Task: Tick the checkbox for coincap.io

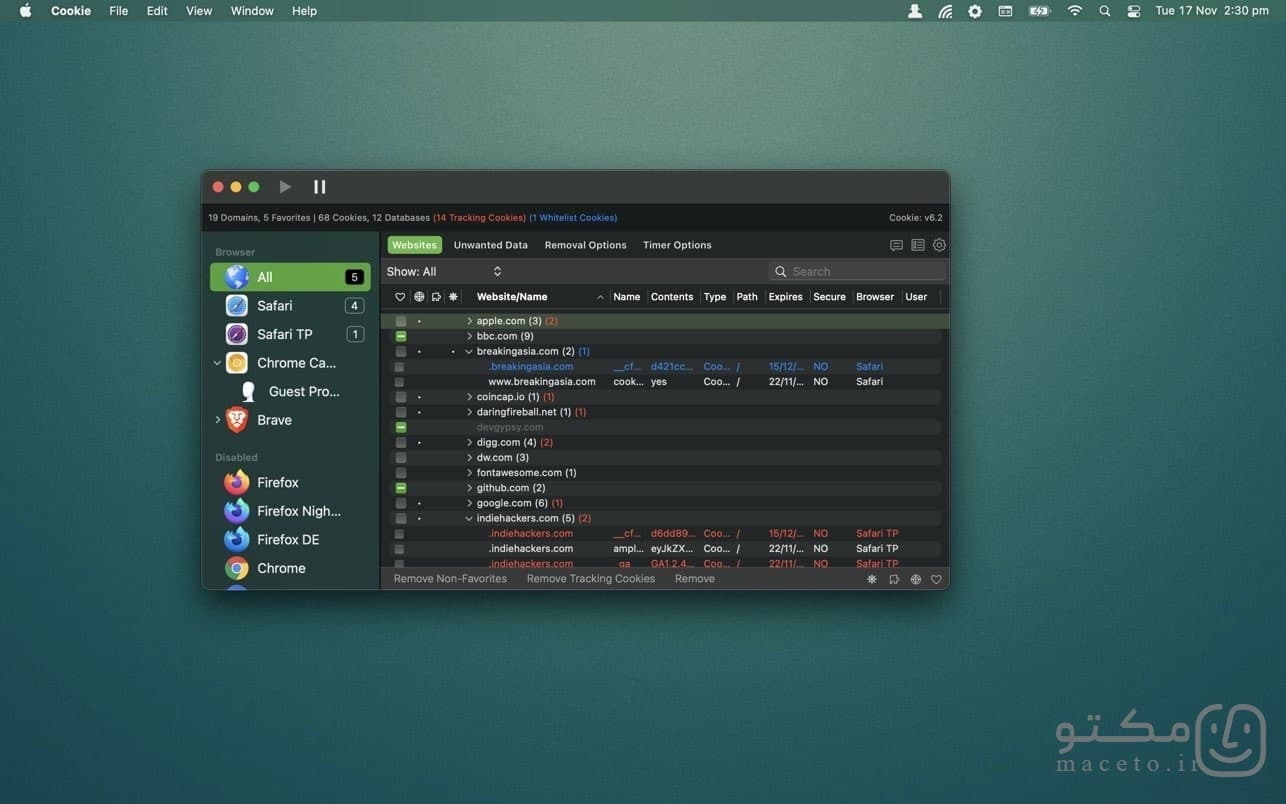Action: [x=401, y=397]
